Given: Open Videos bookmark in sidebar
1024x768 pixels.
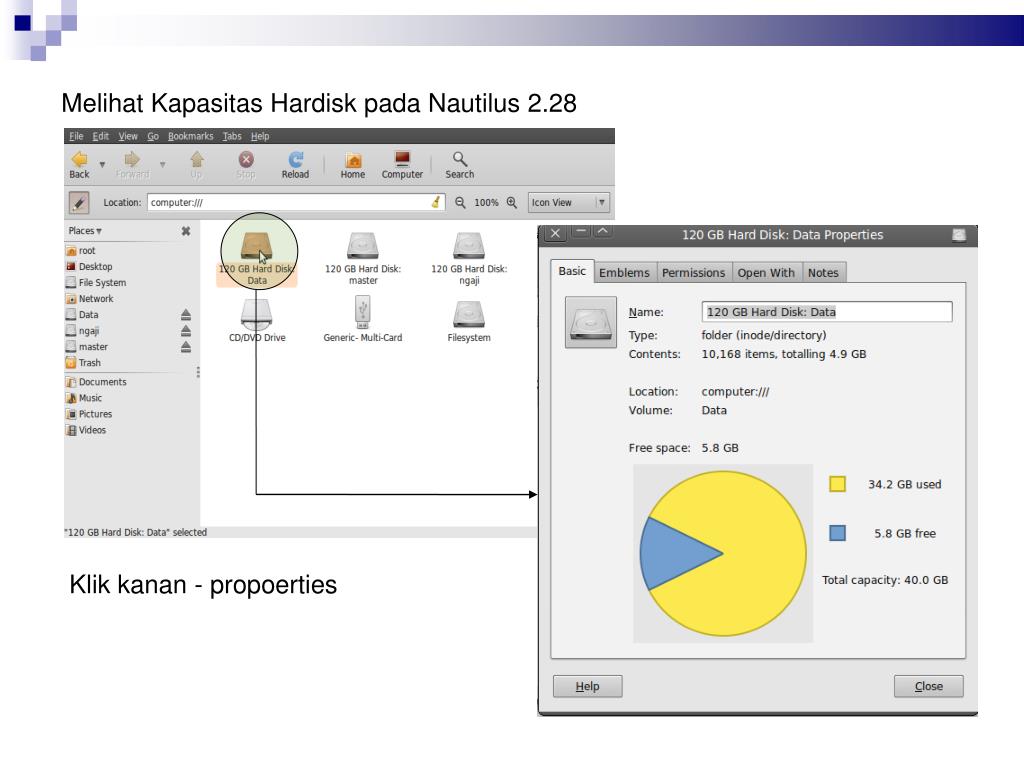Looking at the screenshot, I should (x=86, y=430).
